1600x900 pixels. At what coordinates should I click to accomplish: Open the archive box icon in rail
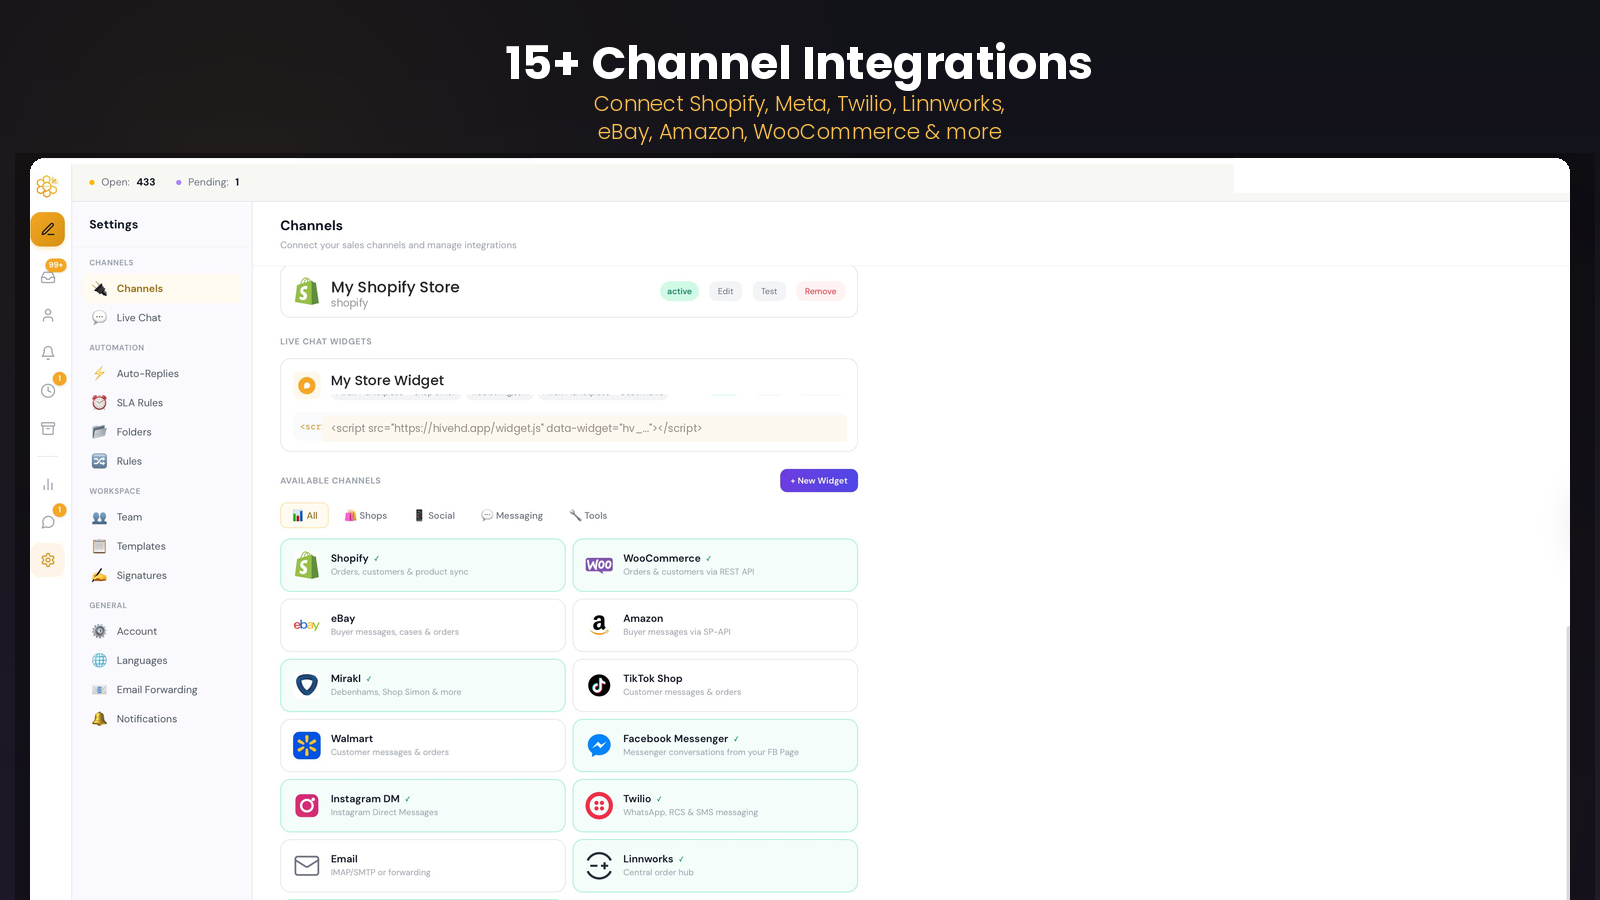click(x=48, y=429)
